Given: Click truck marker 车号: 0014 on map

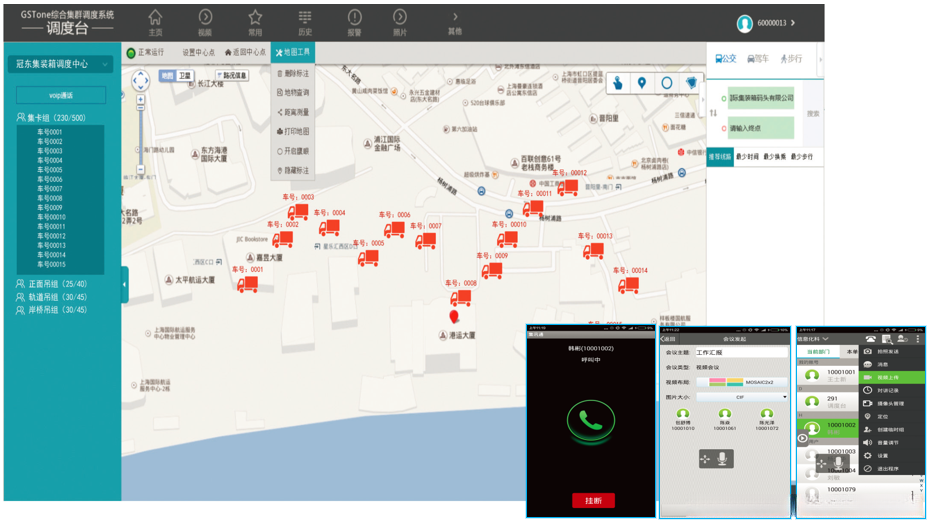Looking at the screenshot, I should [629, 286].
